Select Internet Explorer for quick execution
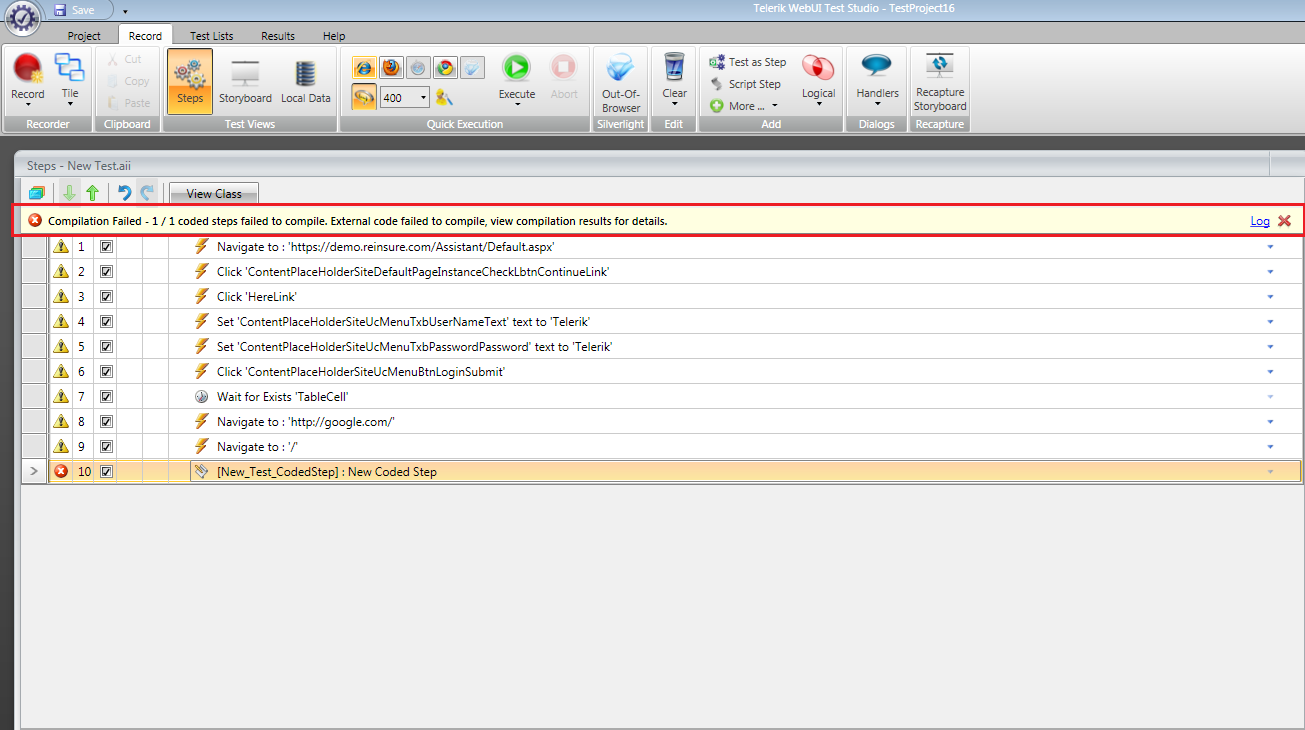 pos(364,68)
